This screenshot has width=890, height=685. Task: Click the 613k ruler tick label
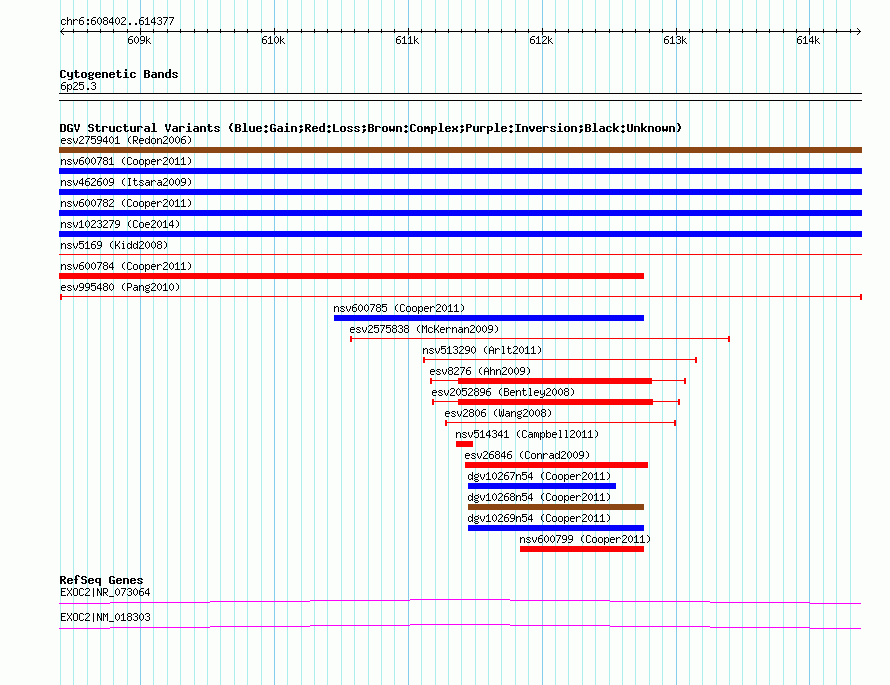675,40
